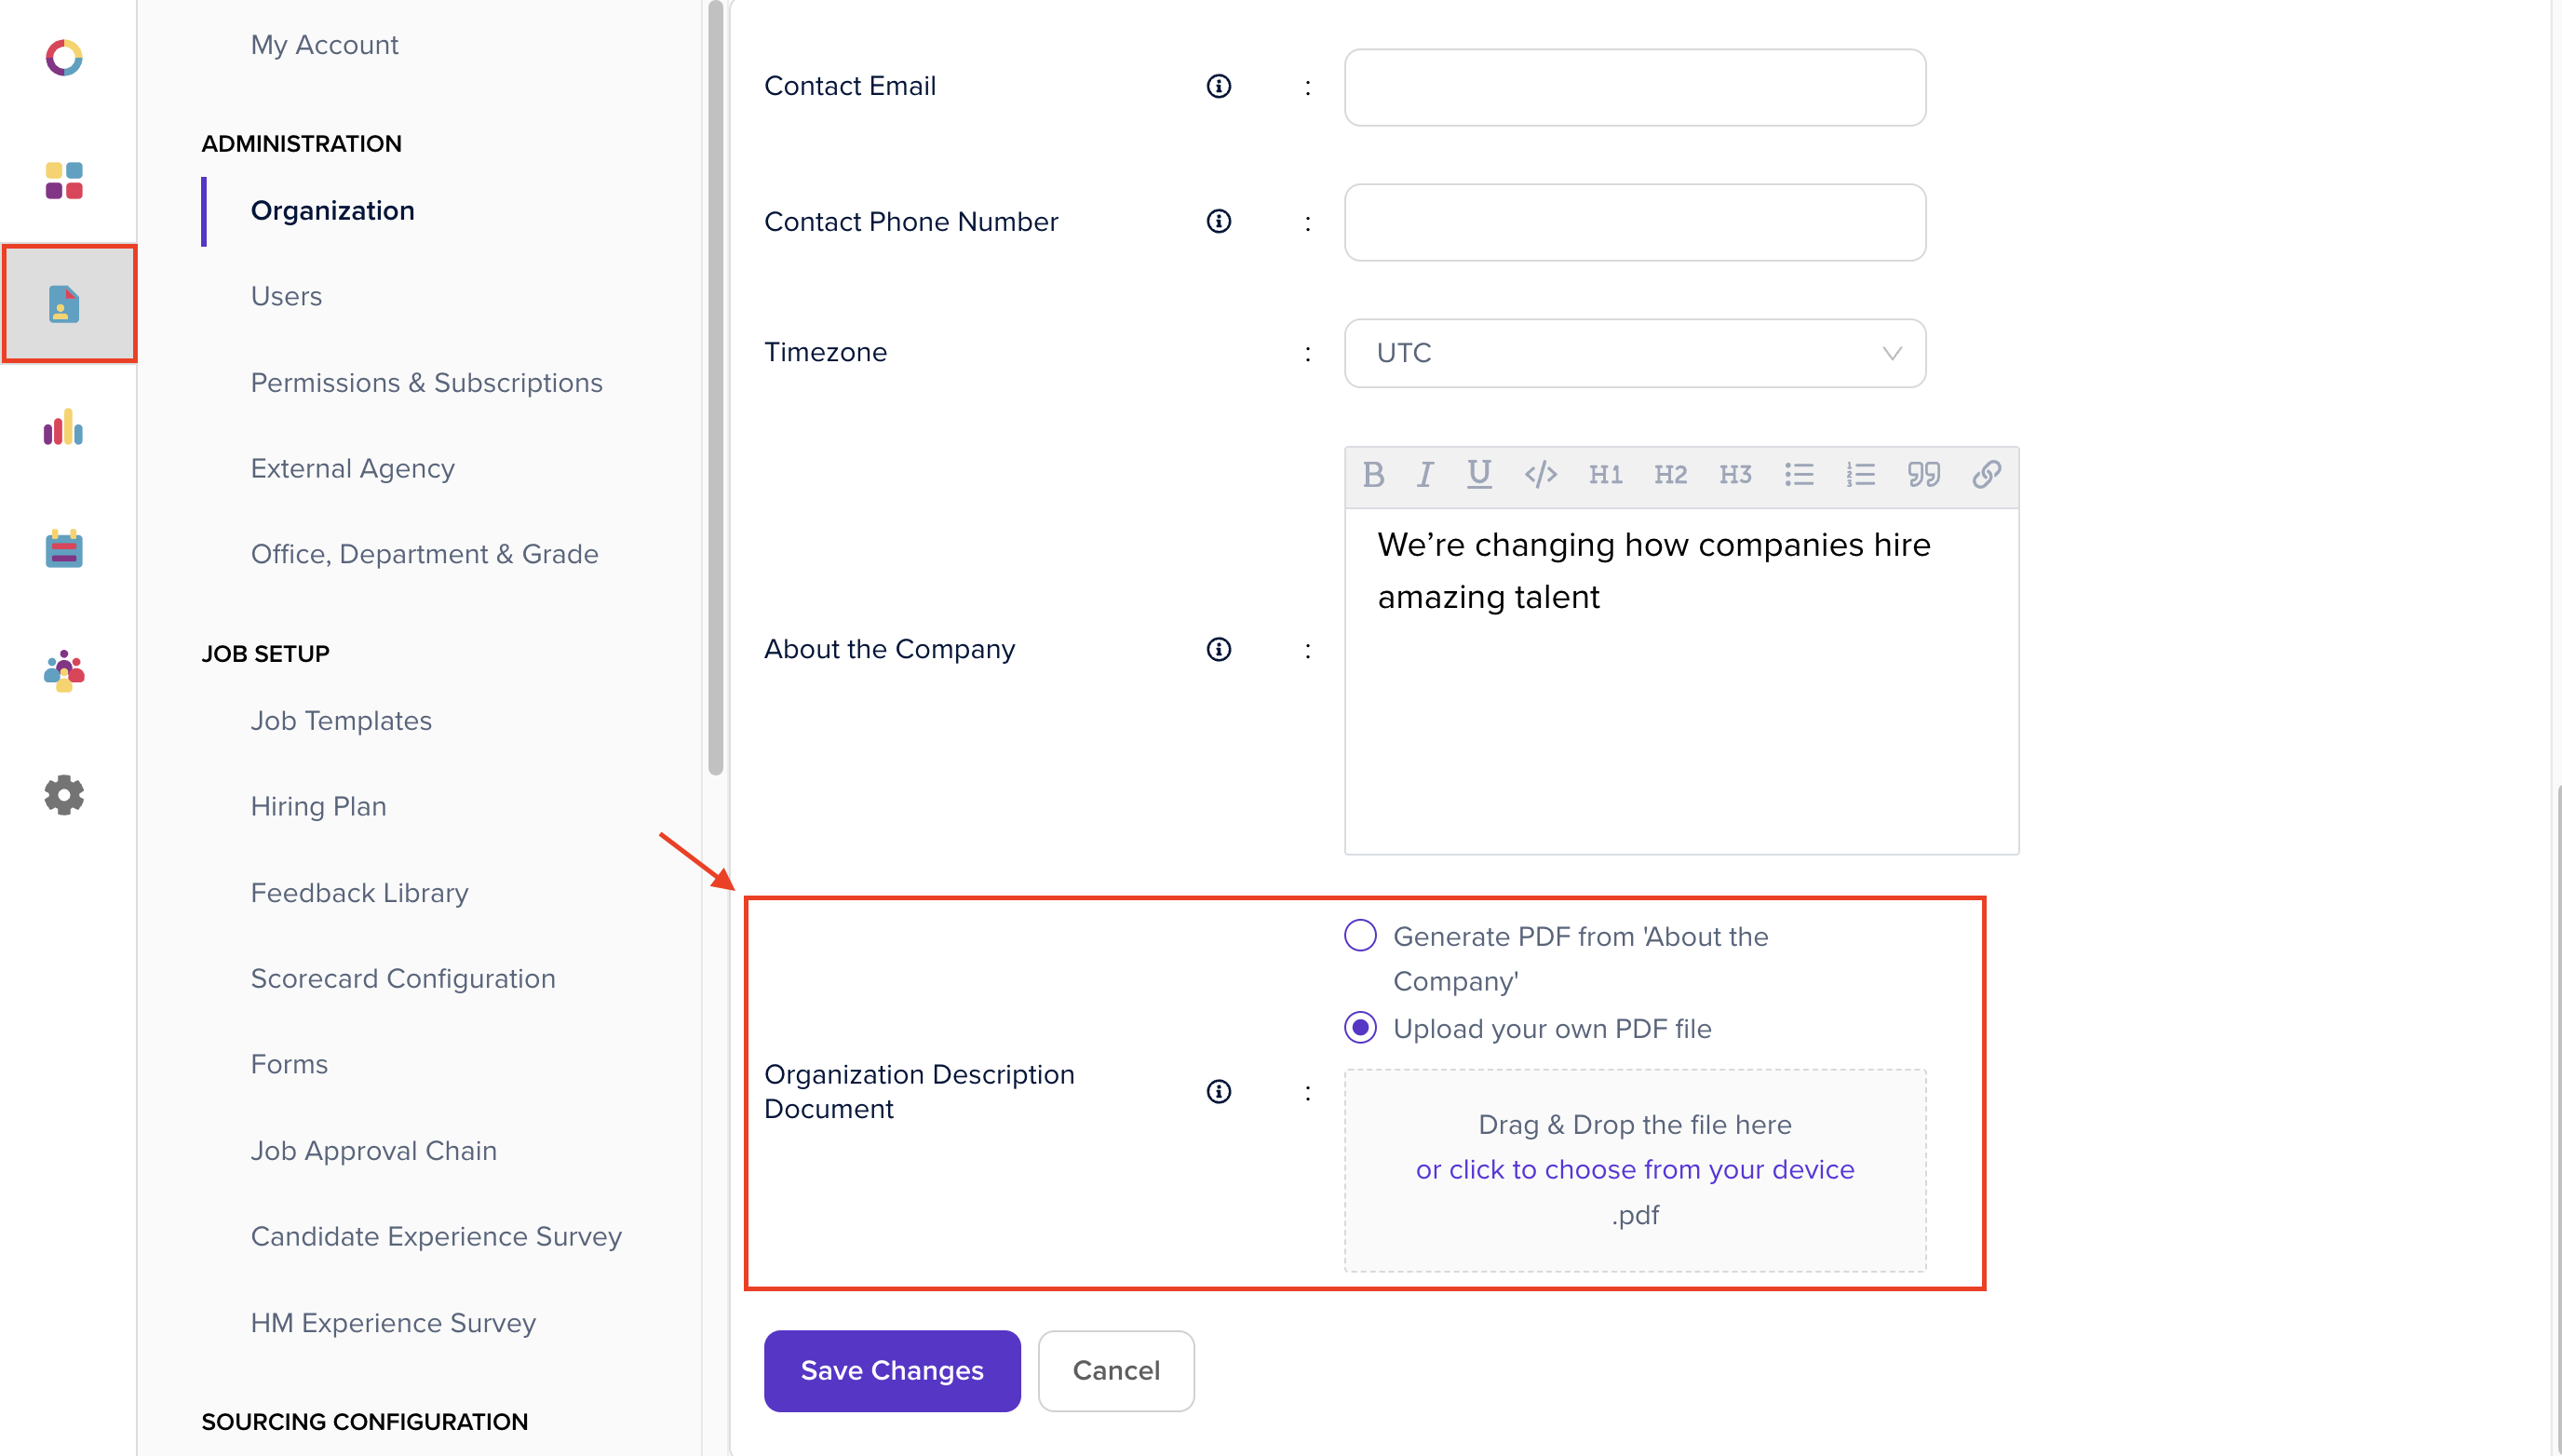Screen dimensions: 2562x1456
Task: Toggle italic formatting in editor
Action: tap(1425, 474)
